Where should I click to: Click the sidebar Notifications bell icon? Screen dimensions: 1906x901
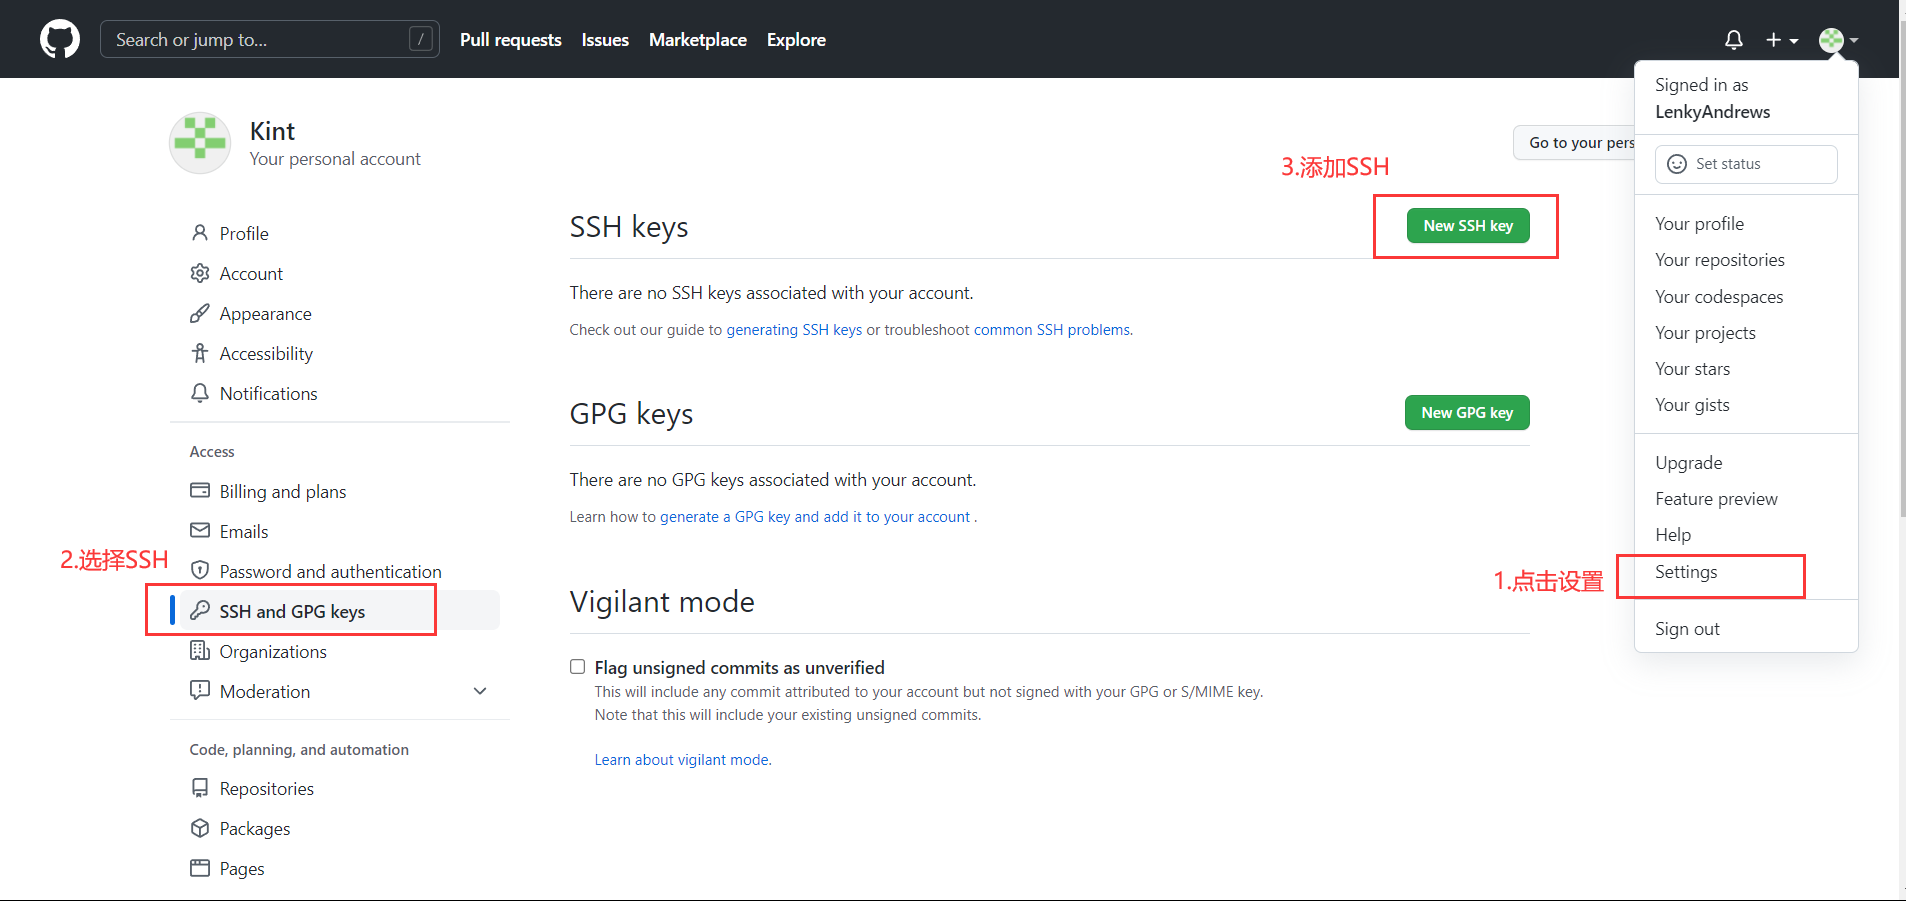[200, 393]
